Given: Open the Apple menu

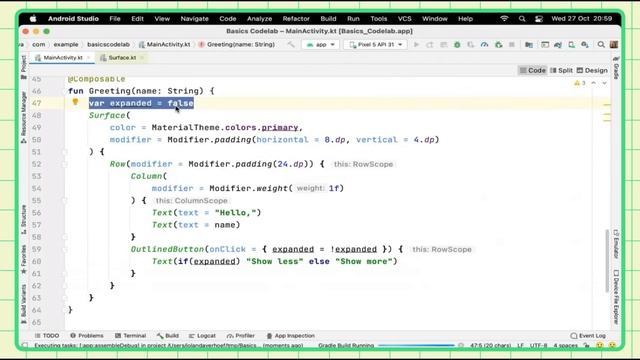Looking at the screenshot, I should [x=33, y=19].
